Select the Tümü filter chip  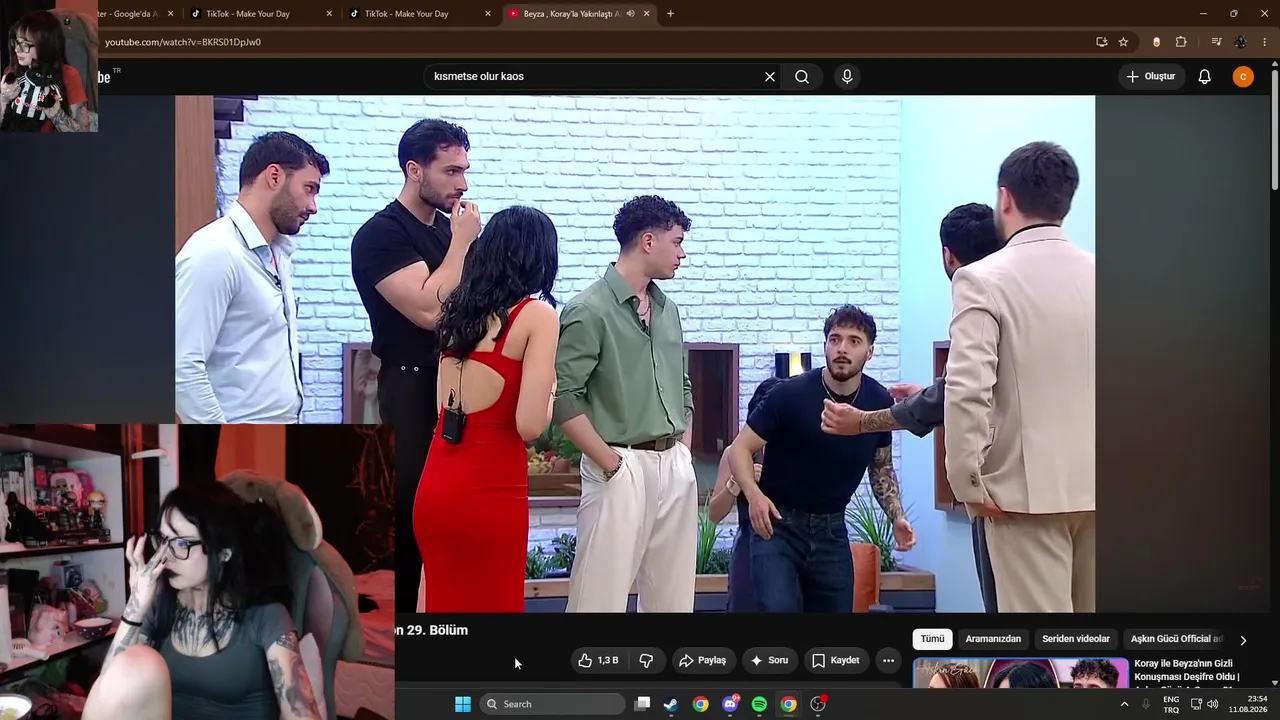click(x=932, y=639)
